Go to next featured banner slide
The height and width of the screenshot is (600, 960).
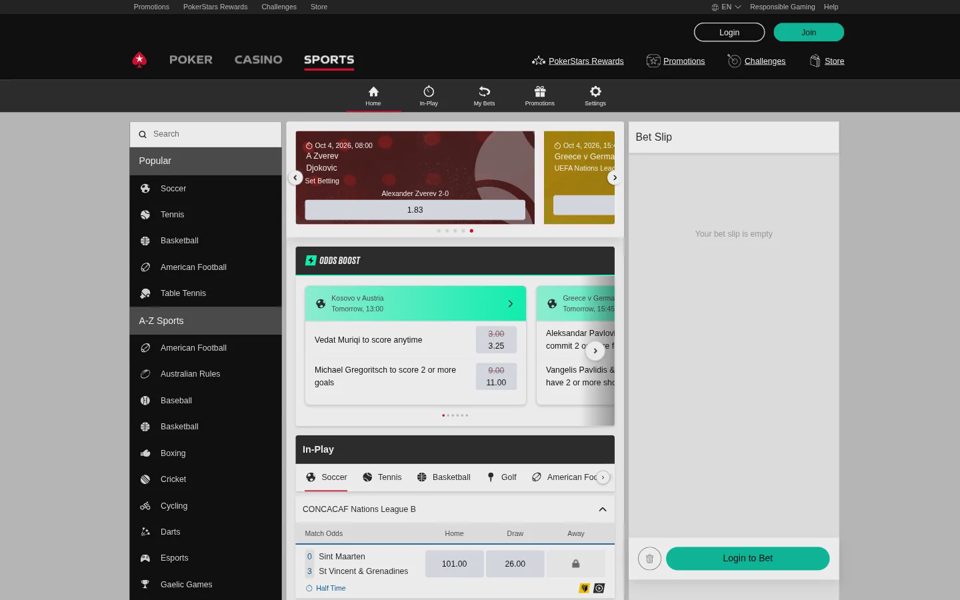click(614, 178)
